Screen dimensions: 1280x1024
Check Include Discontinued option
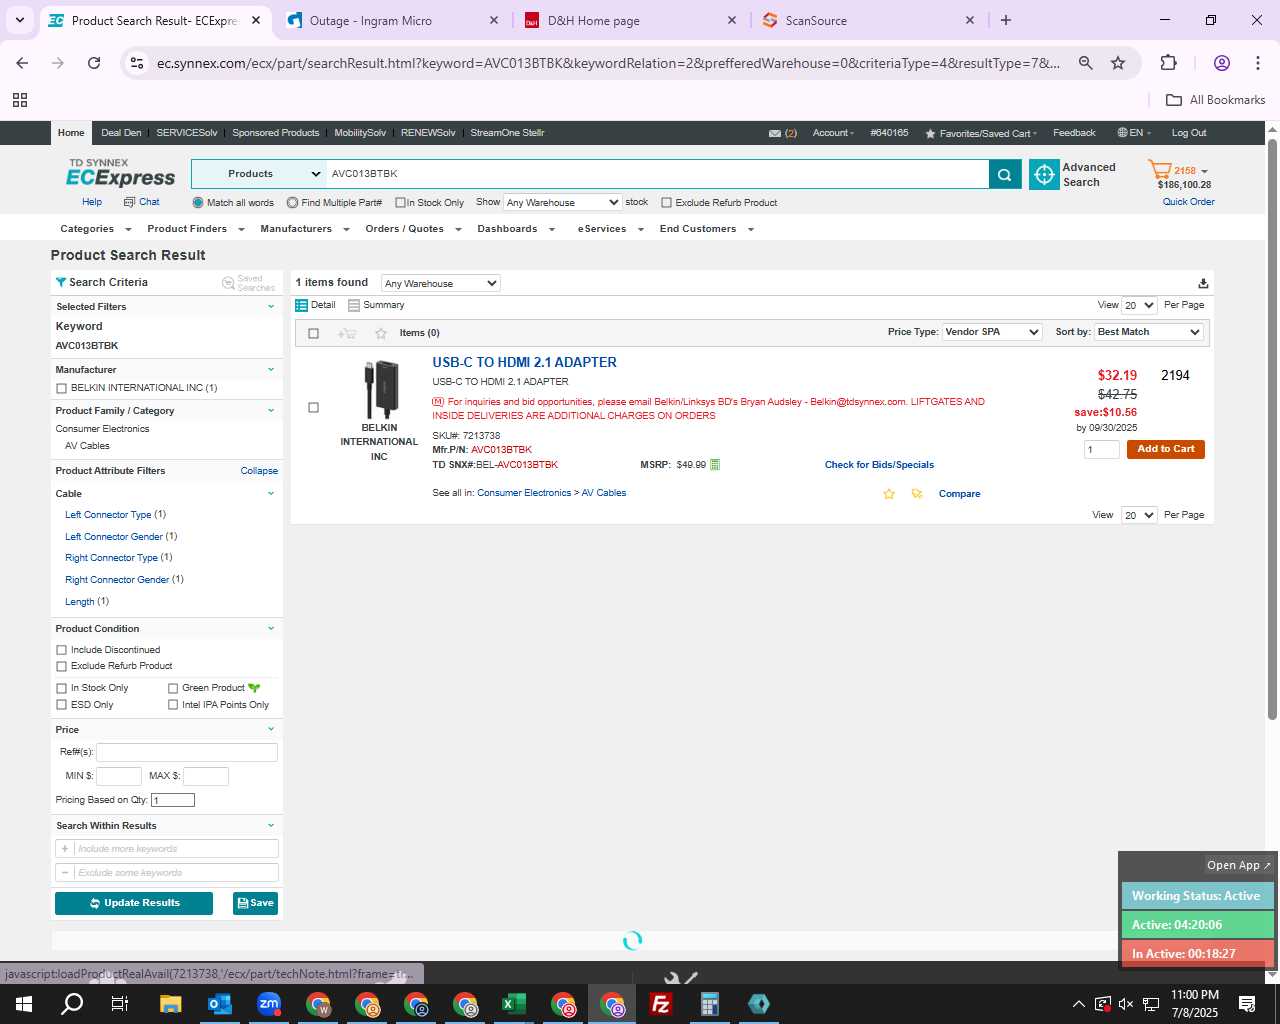[x=61, y=650]
